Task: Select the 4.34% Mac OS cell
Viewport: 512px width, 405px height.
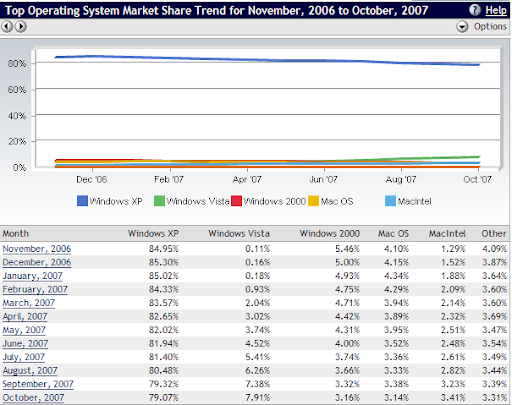Action: 396,276
